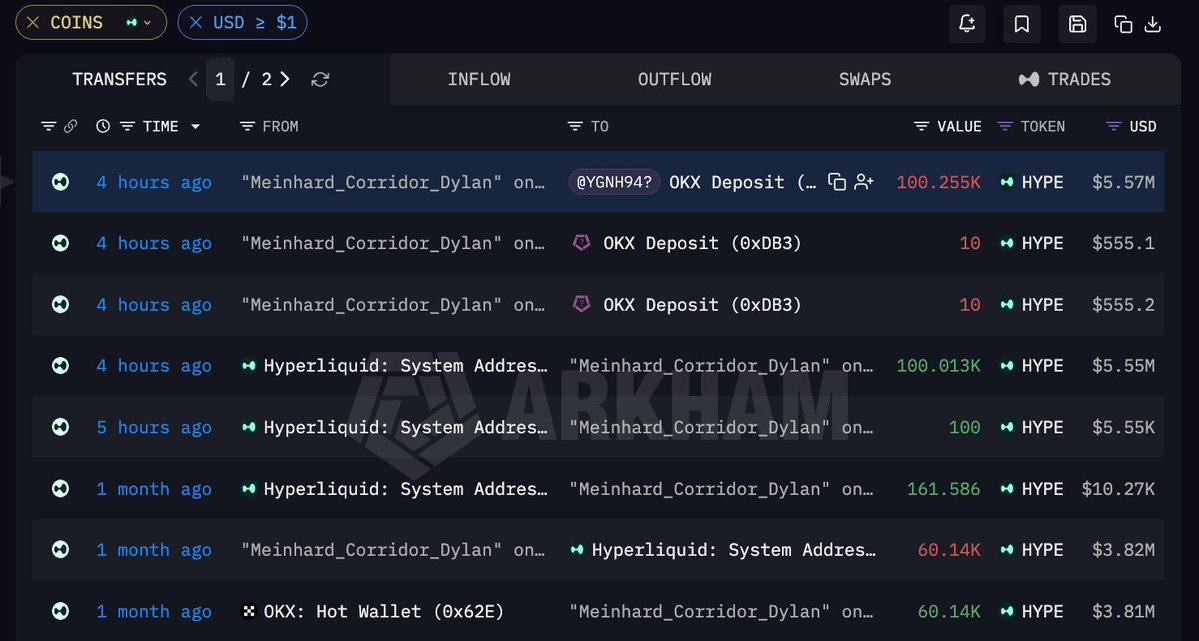Viewport: 1199px width, 641px height.
Task: Go to previous transfers page
Action: [x=193, y=80]
